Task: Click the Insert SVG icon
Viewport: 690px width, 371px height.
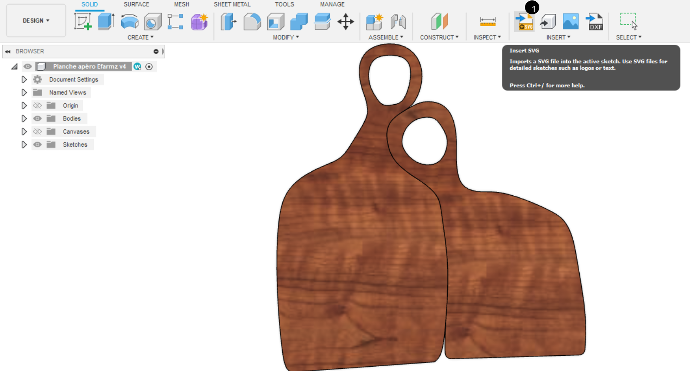Action: (x=524, y=21)
